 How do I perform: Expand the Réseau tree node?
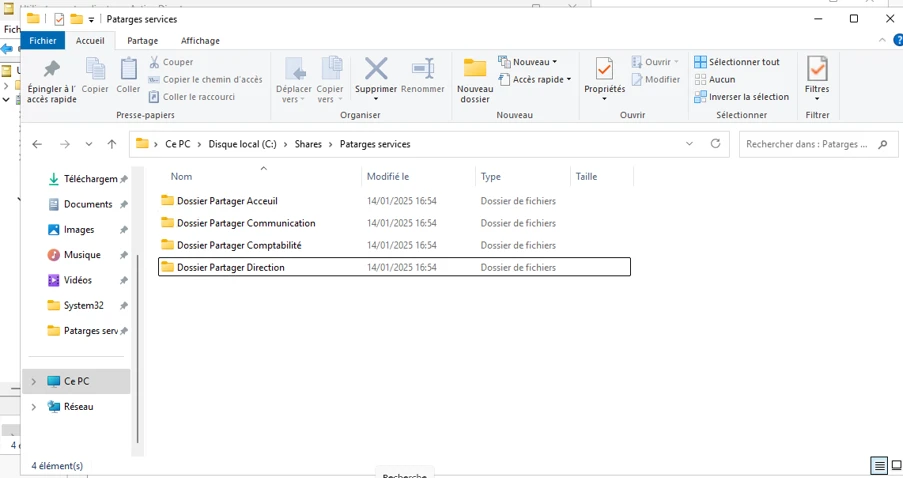click(33, 407)
